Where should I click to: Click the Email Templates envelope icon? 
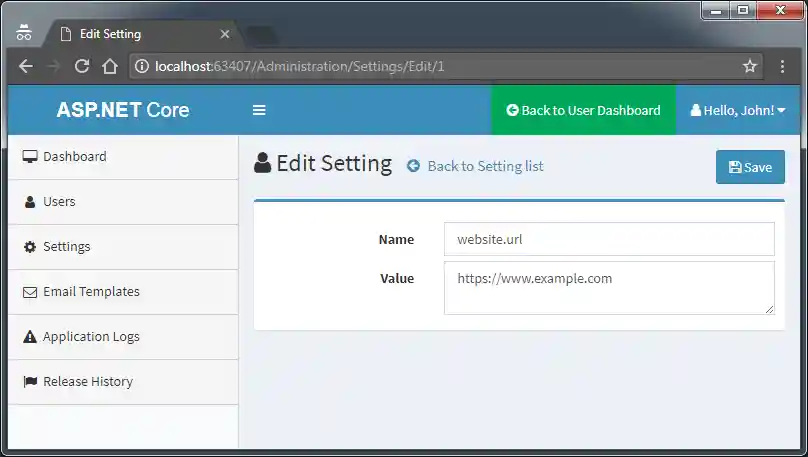(30, 292)
